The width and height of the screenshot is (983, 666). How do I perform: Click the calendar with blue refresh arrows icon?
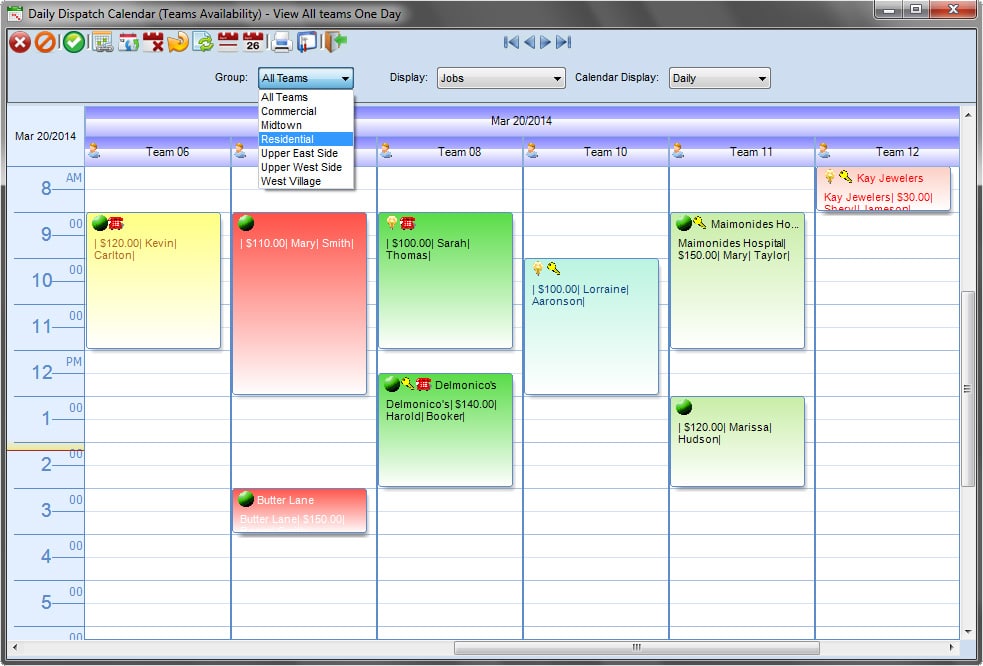[x=129, y=43]
